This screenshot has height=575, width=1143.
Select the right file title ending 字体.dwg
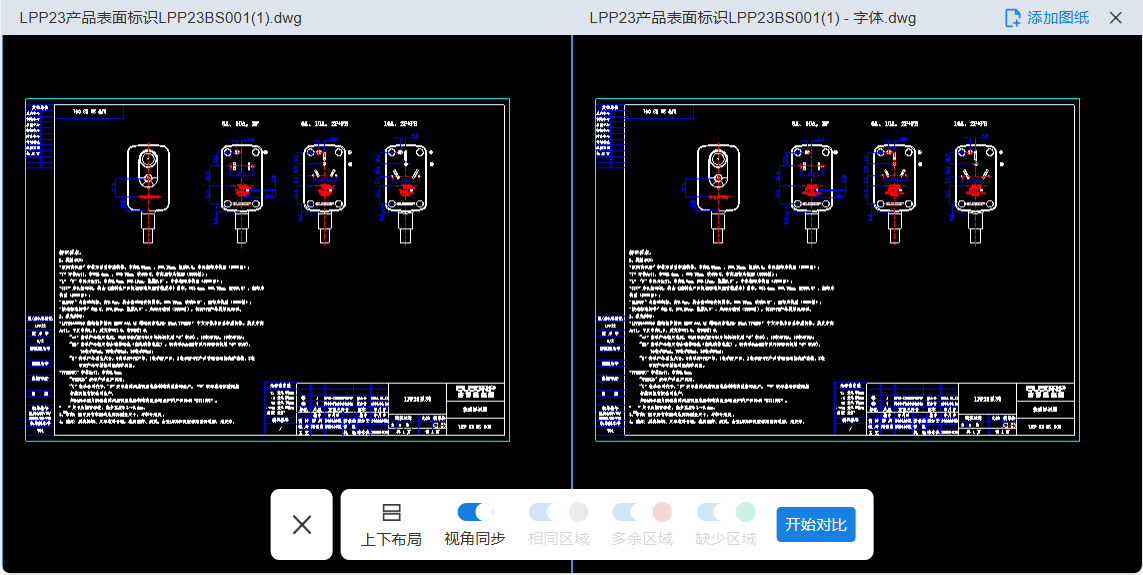(752, 18)
